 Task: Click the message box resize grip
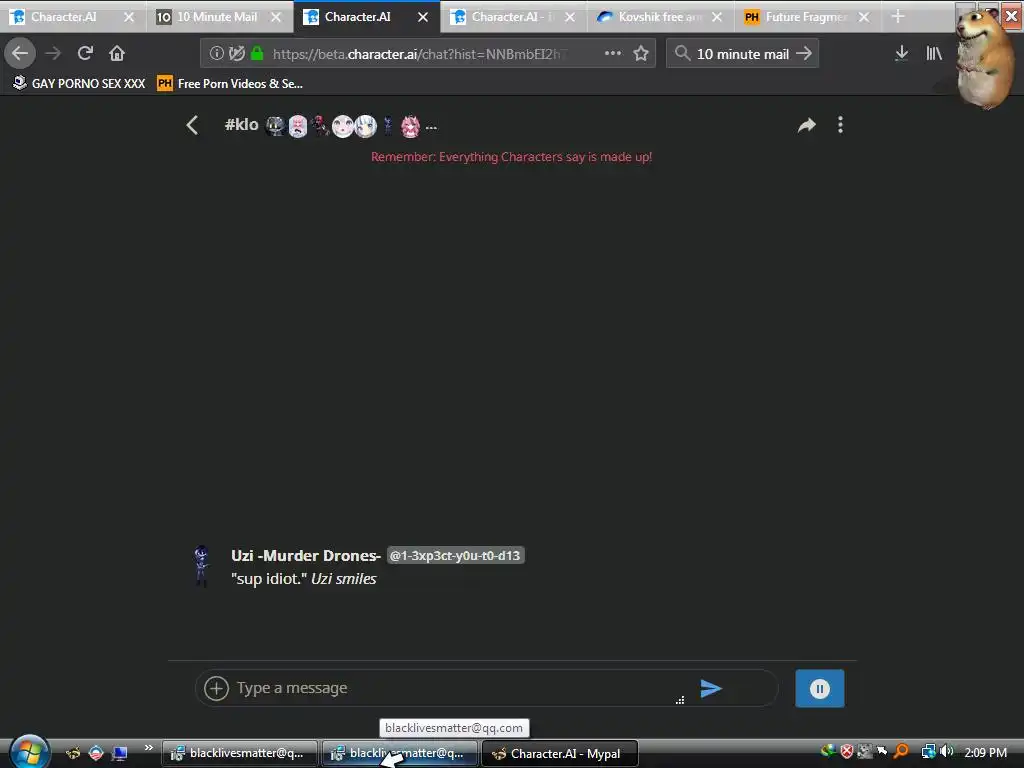coord(680,700)
